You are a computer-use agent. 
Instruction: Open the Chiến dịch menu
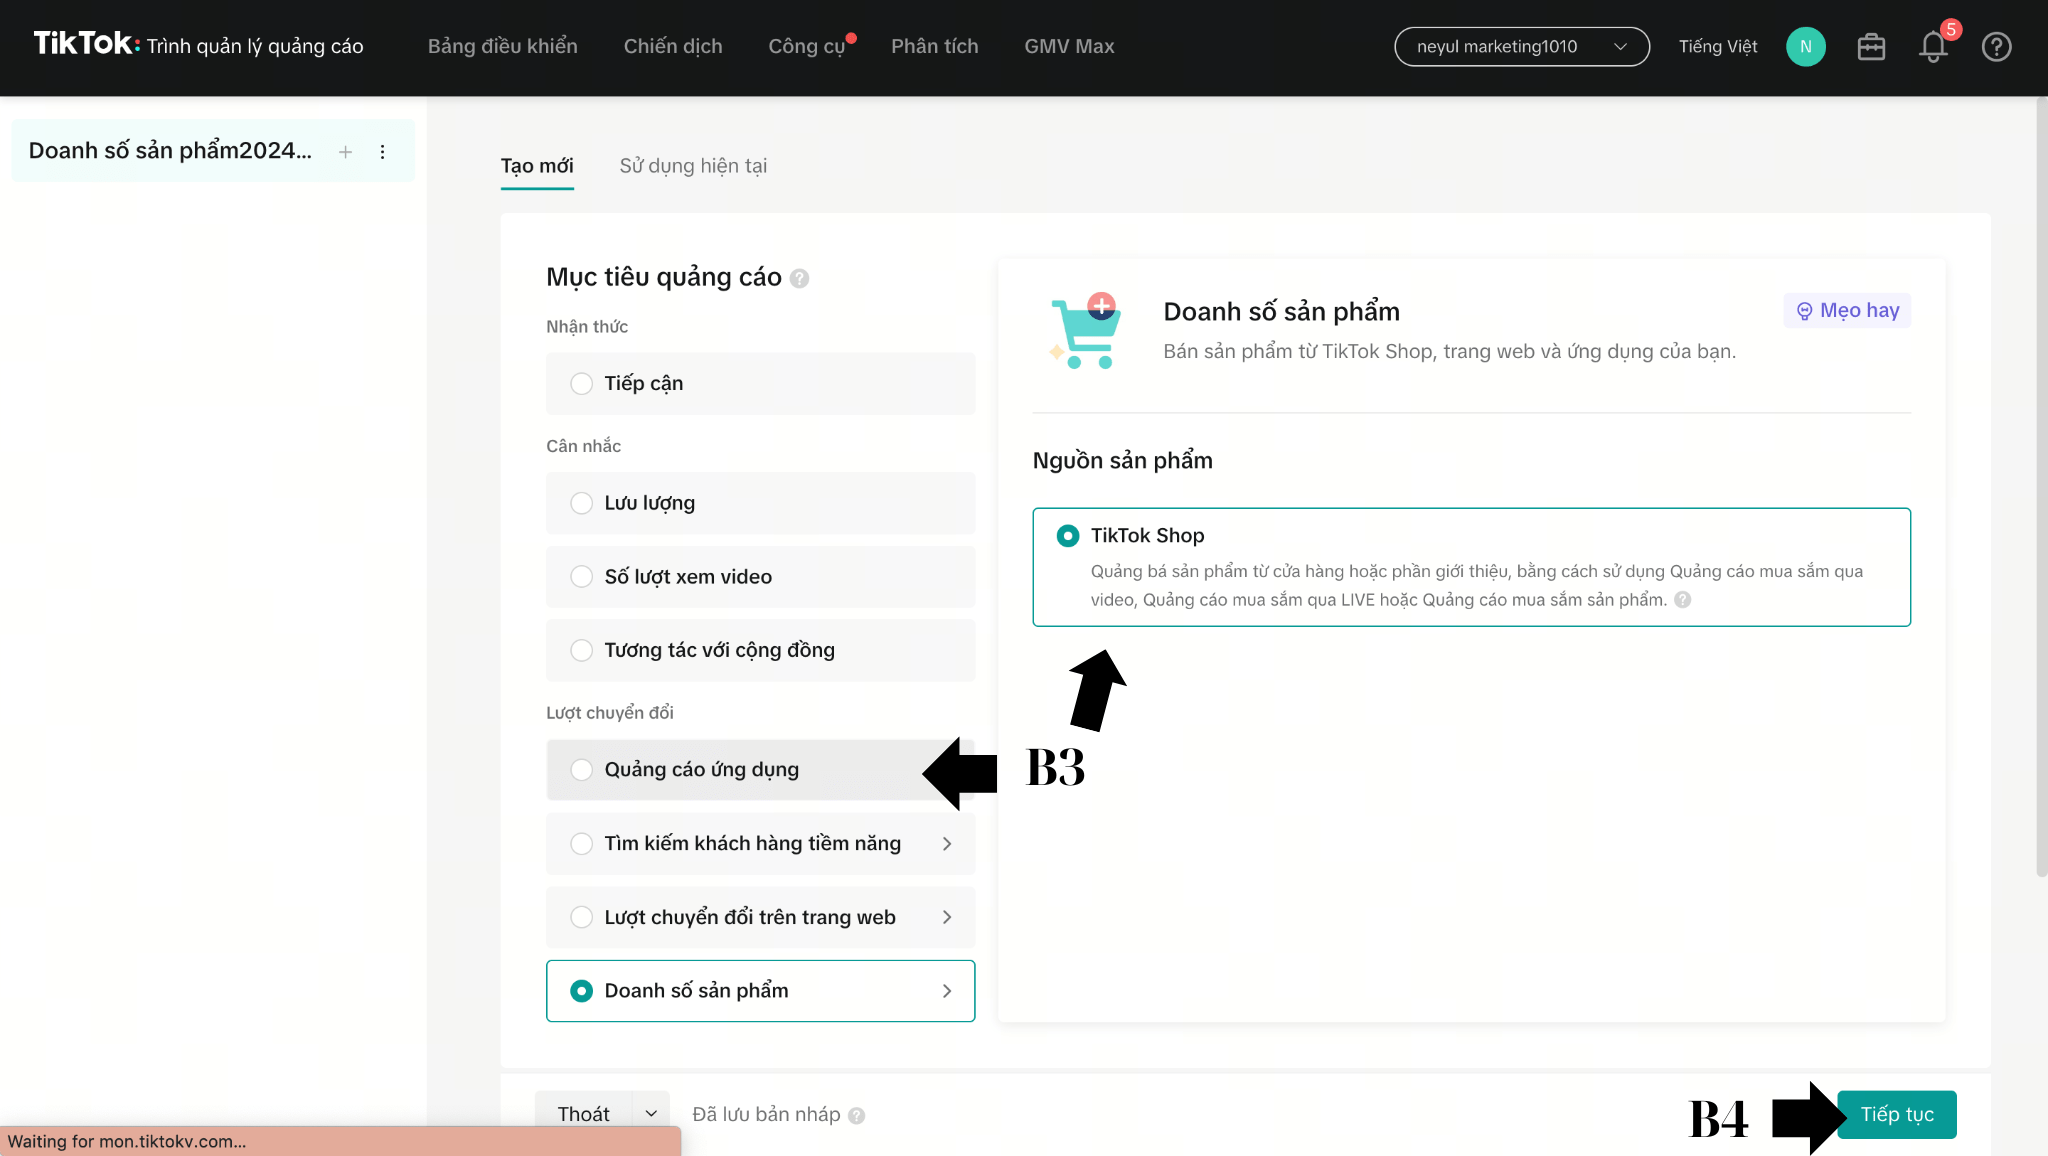(x=673, y=47)
